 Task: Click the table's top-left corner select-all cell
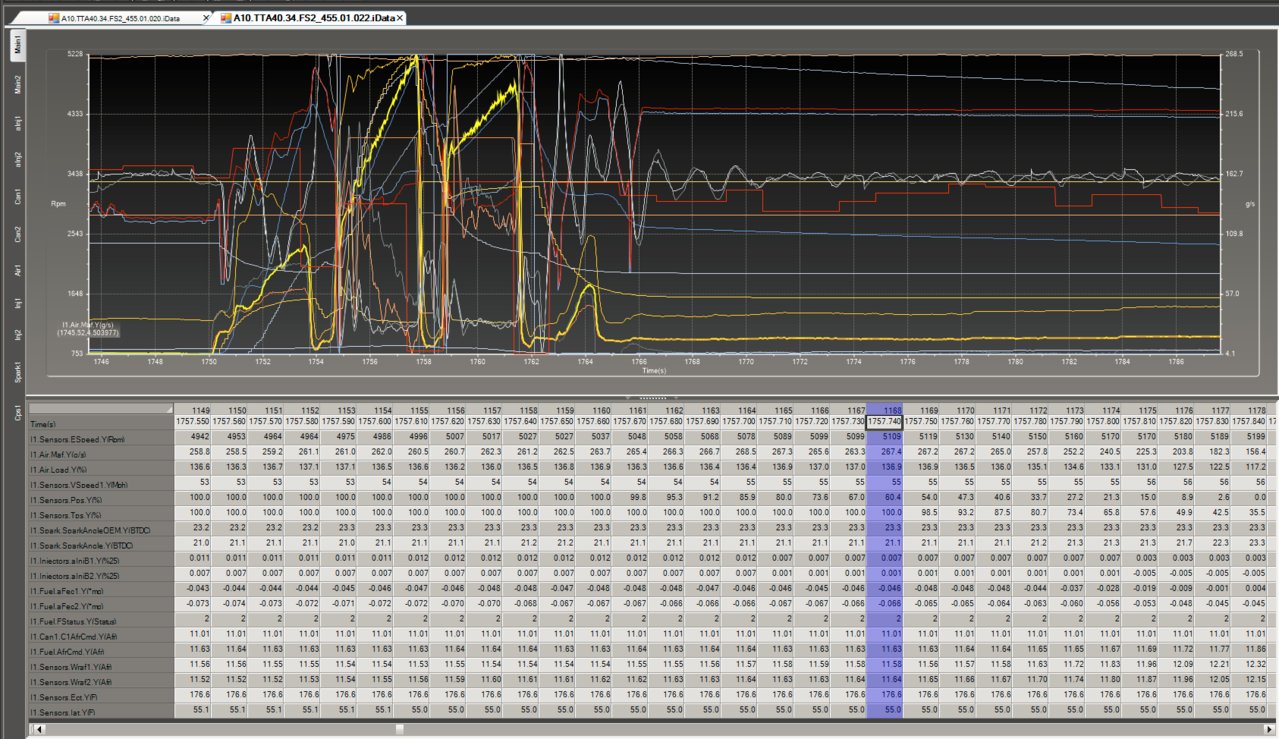click(x=103, y=410)
